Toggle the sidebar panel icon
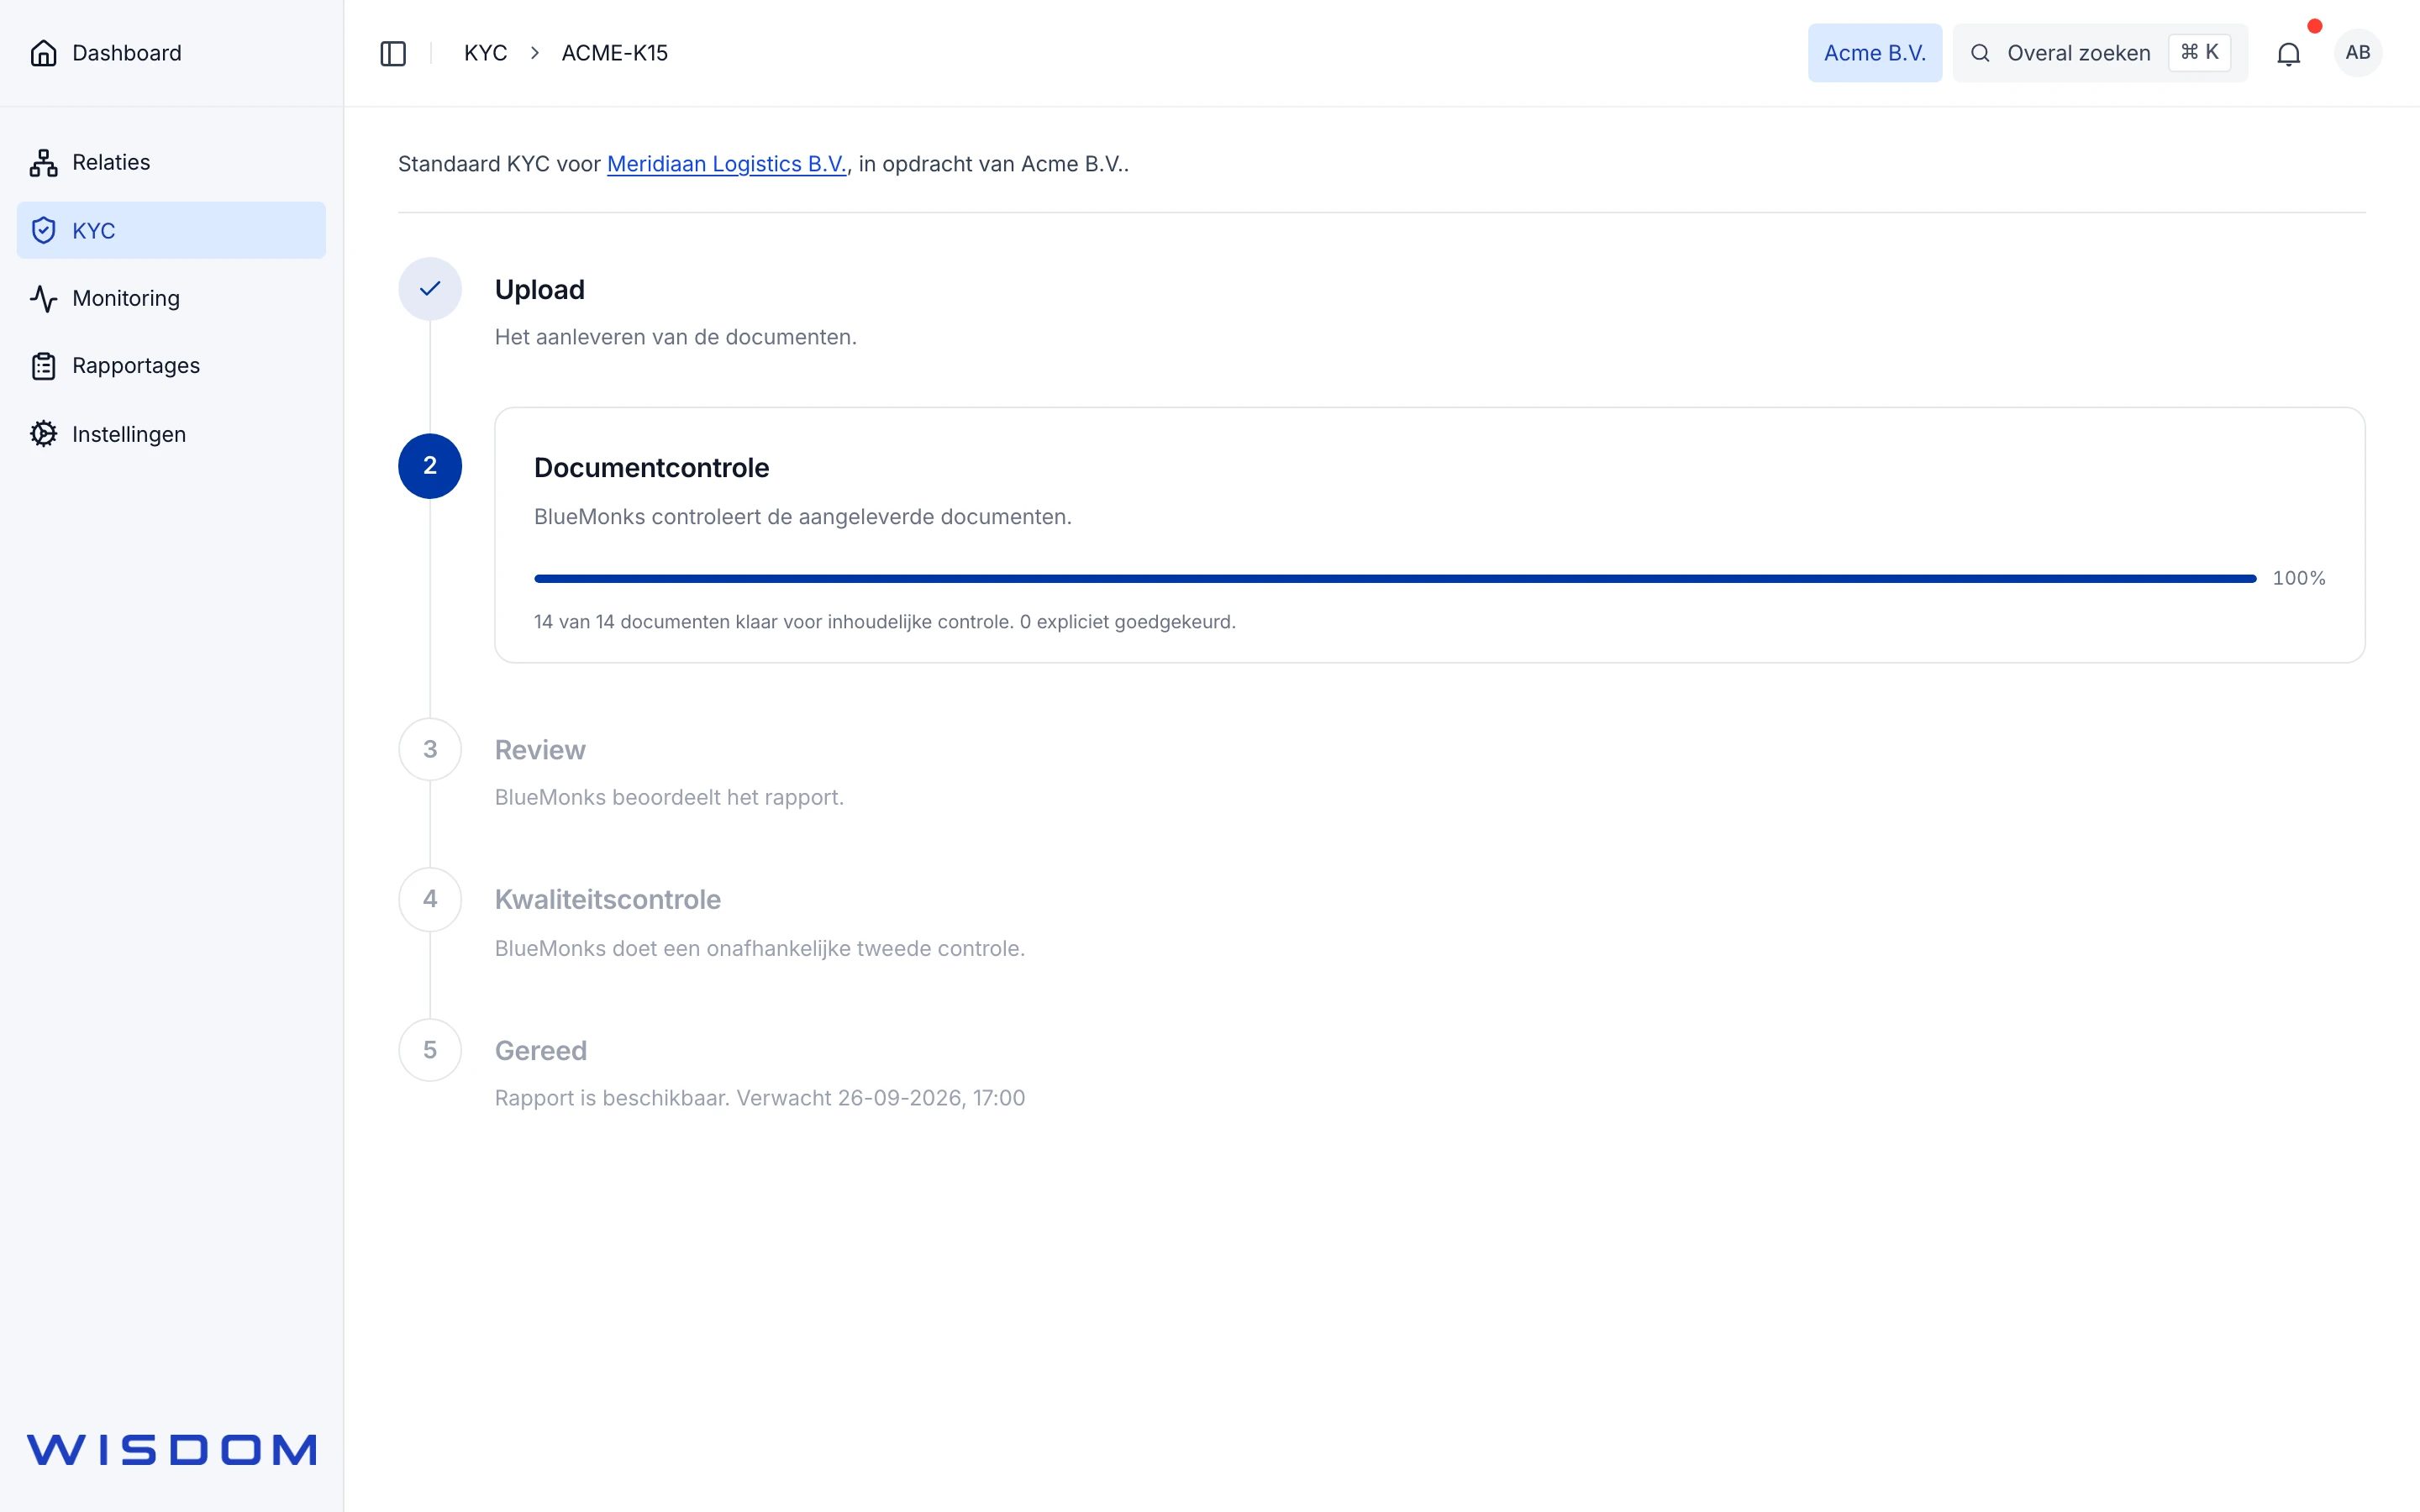This screenshot has height=1512, width=2420. [393, 53]
